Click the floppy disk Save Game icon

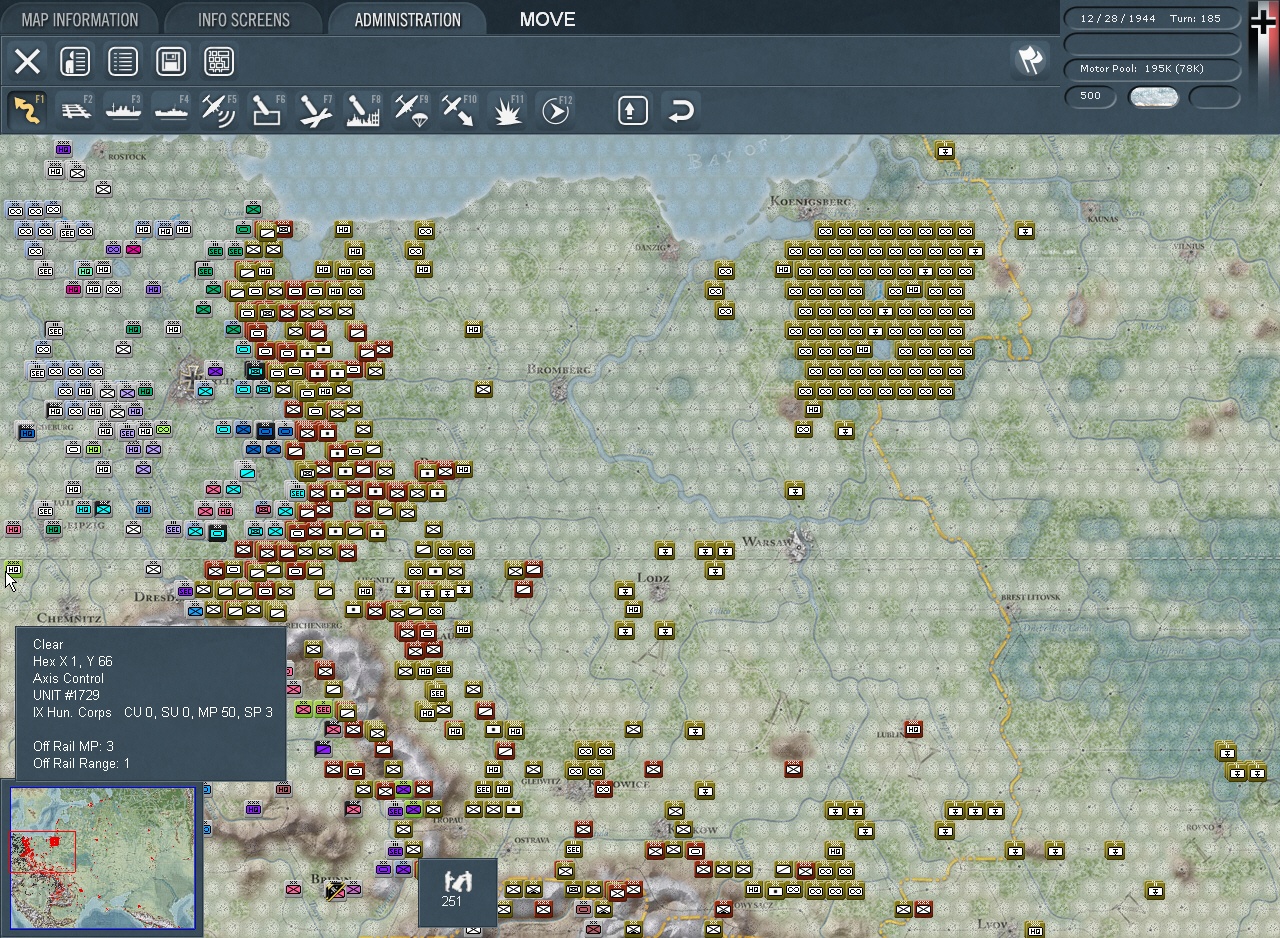(x=171, y=62)
